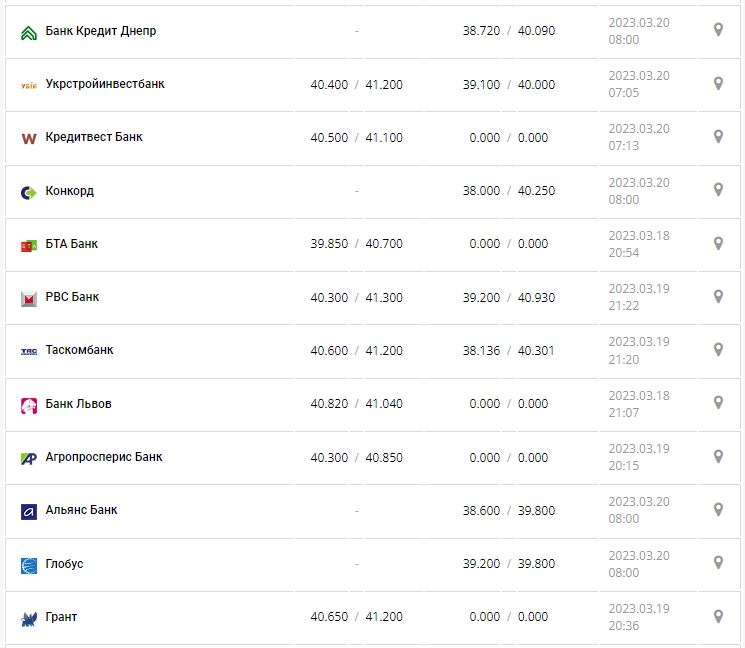Open map pin for Грант
Screen dimensions: 745x648
tap(717, 616)
